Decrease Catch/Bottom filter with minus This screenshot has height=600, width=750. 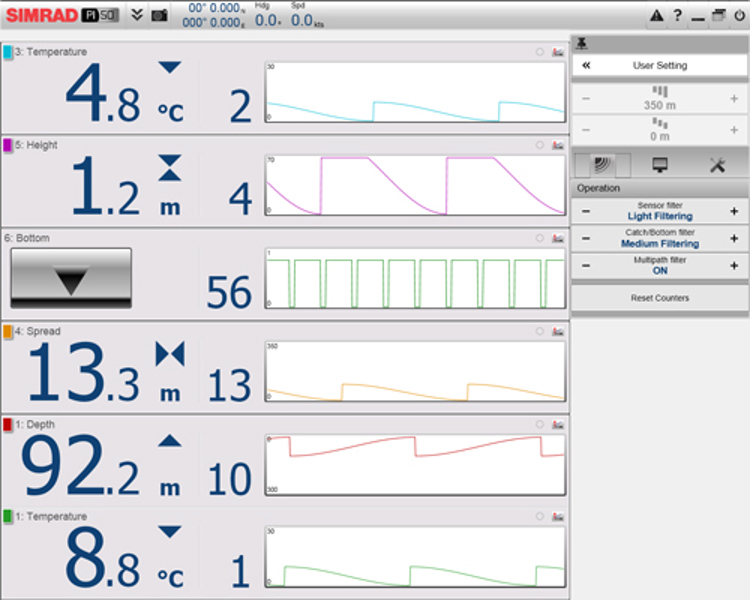[x=586, y=238]
